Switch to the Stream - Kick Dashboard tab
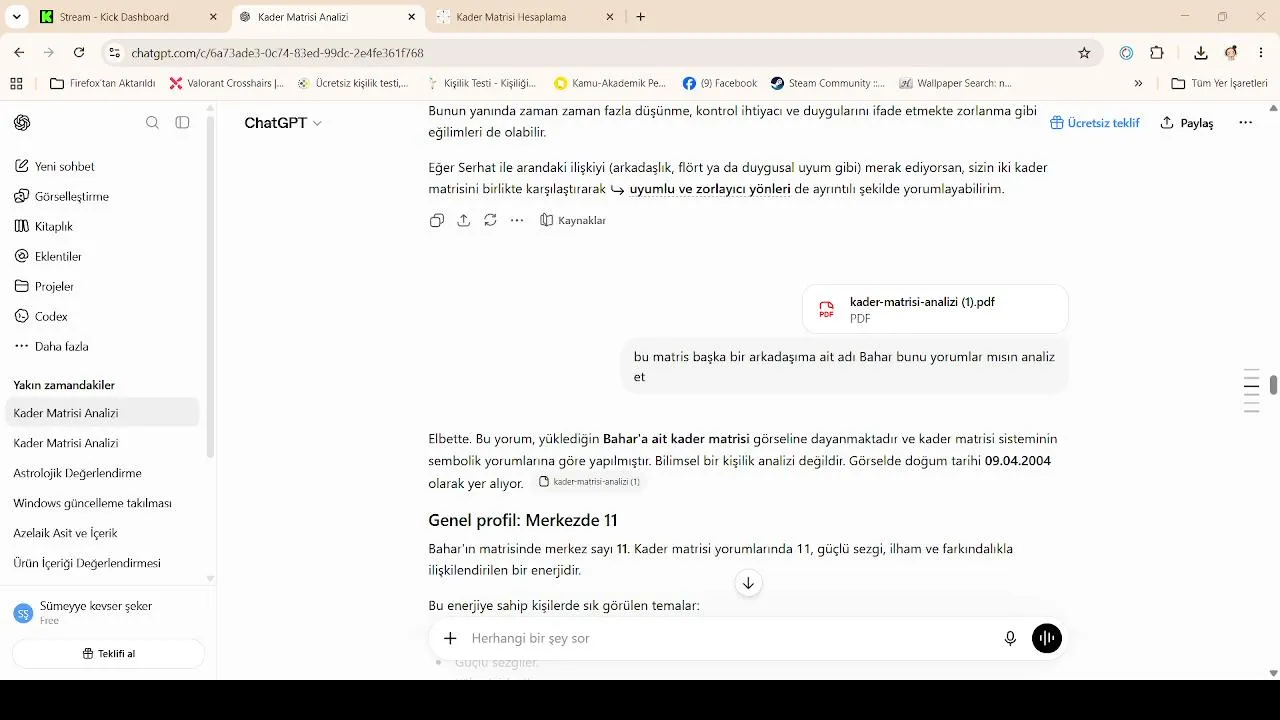This screenshot has height=720, width=1280. [x=130, y=17]
